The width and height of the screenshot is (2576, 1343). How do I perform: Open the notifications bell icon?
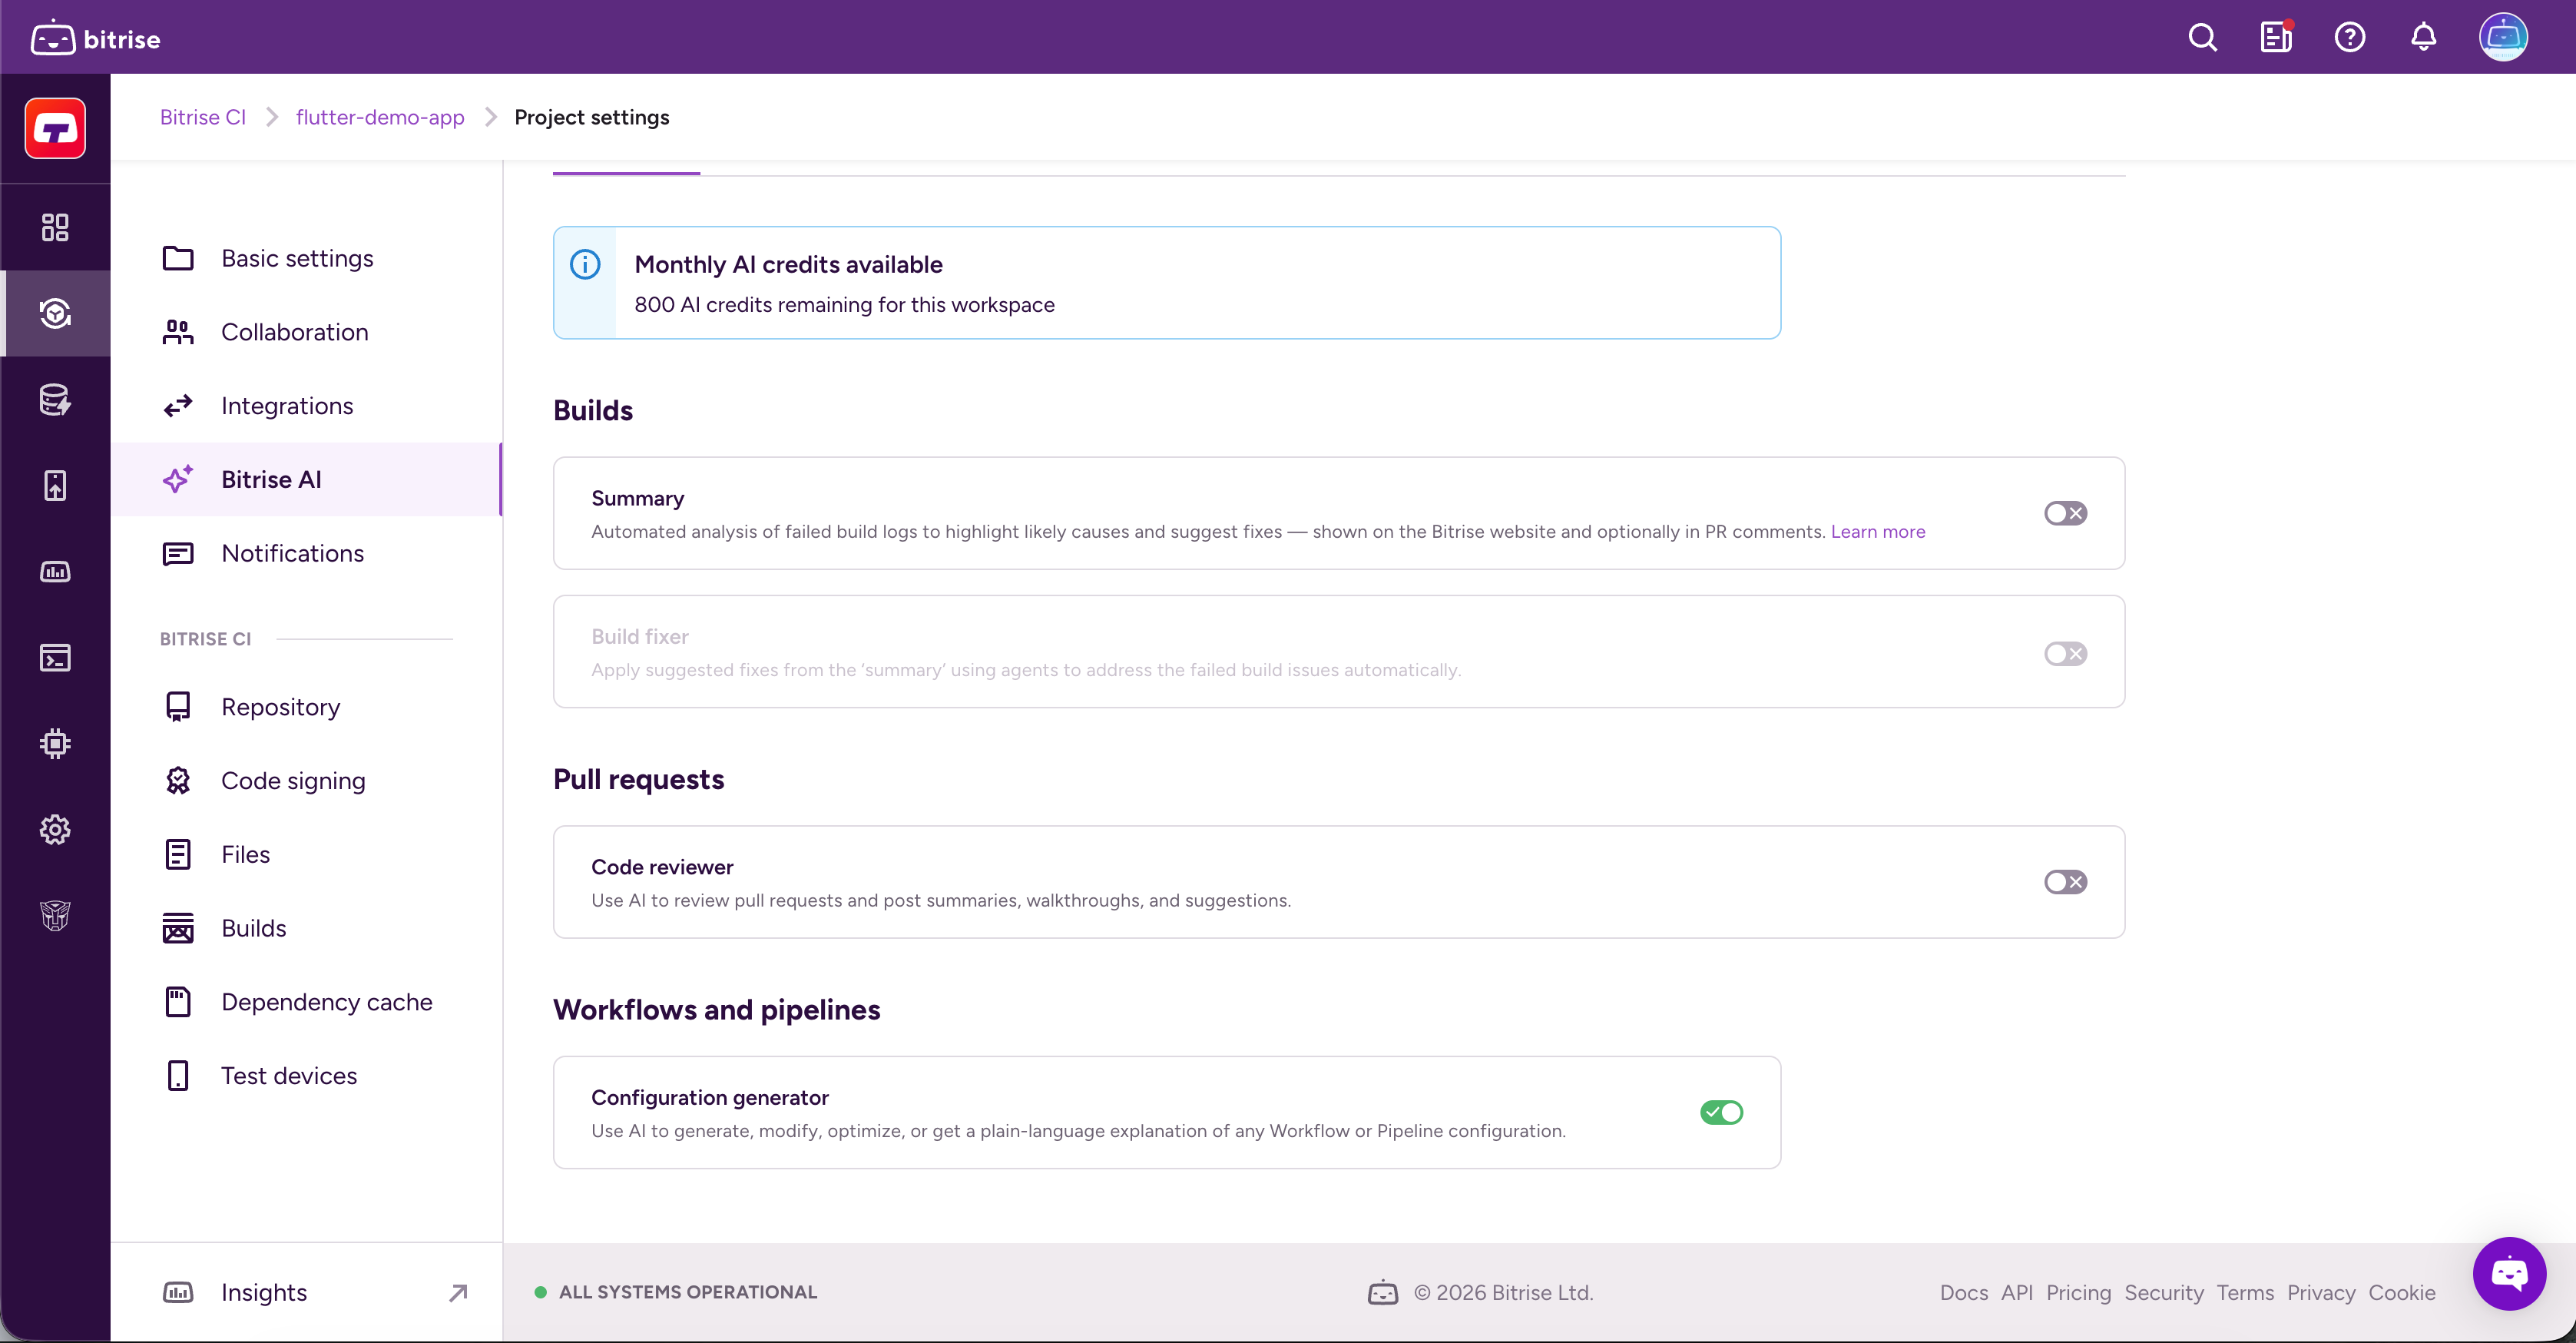coord(2423,38)
